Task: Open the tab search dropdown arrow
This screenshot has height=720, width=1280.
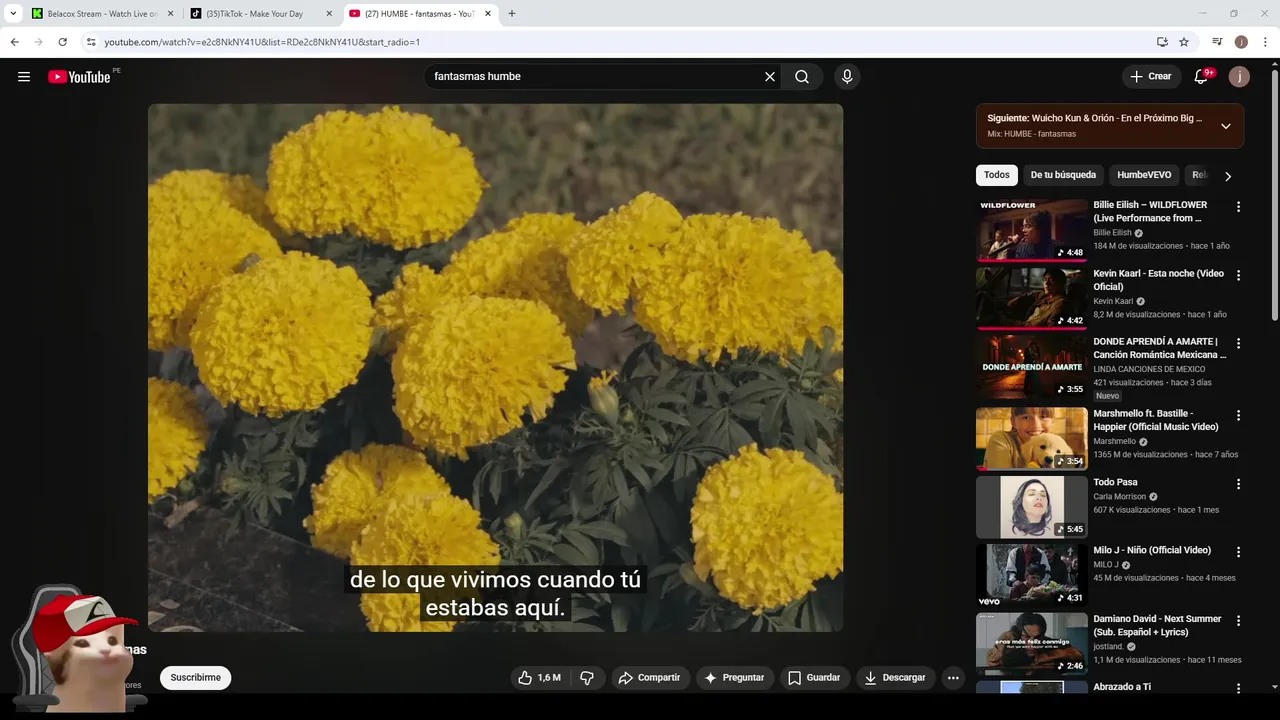Action: point(12,14)
